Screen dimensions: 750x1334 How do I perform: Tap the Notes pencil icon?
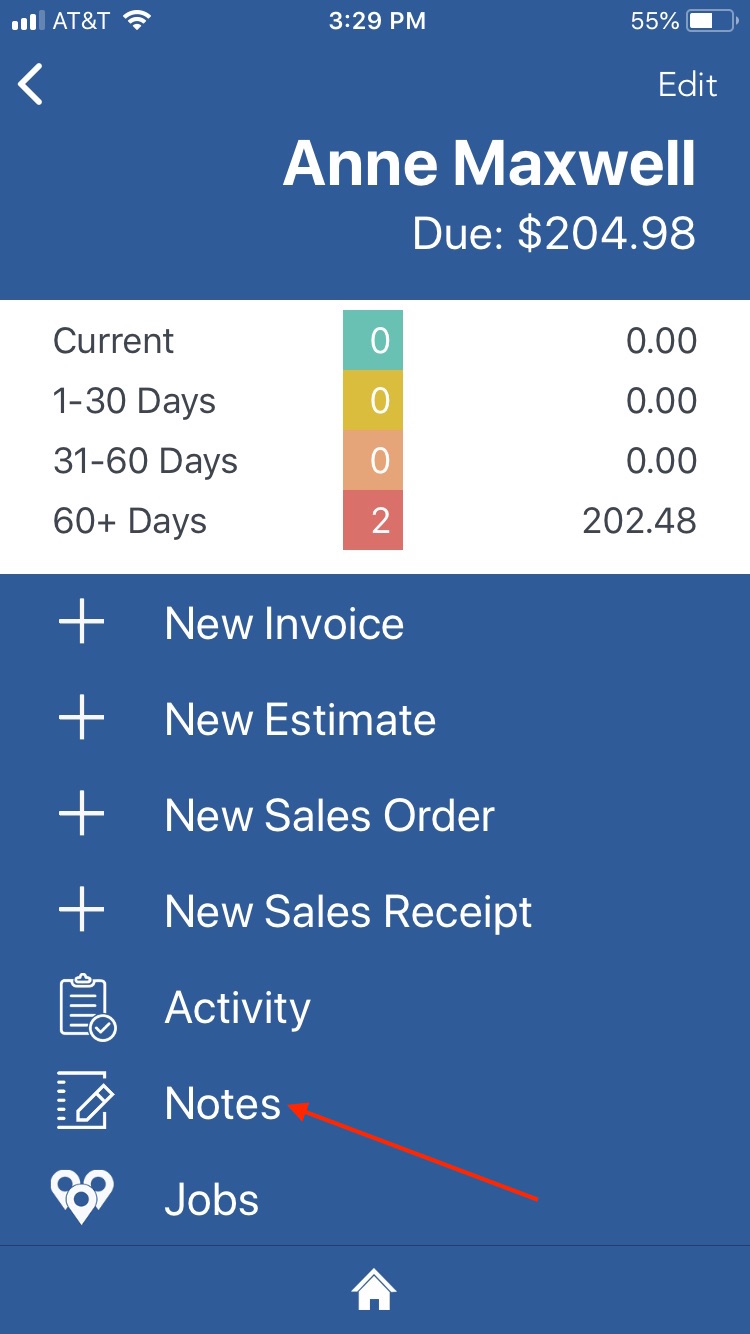84,1101
